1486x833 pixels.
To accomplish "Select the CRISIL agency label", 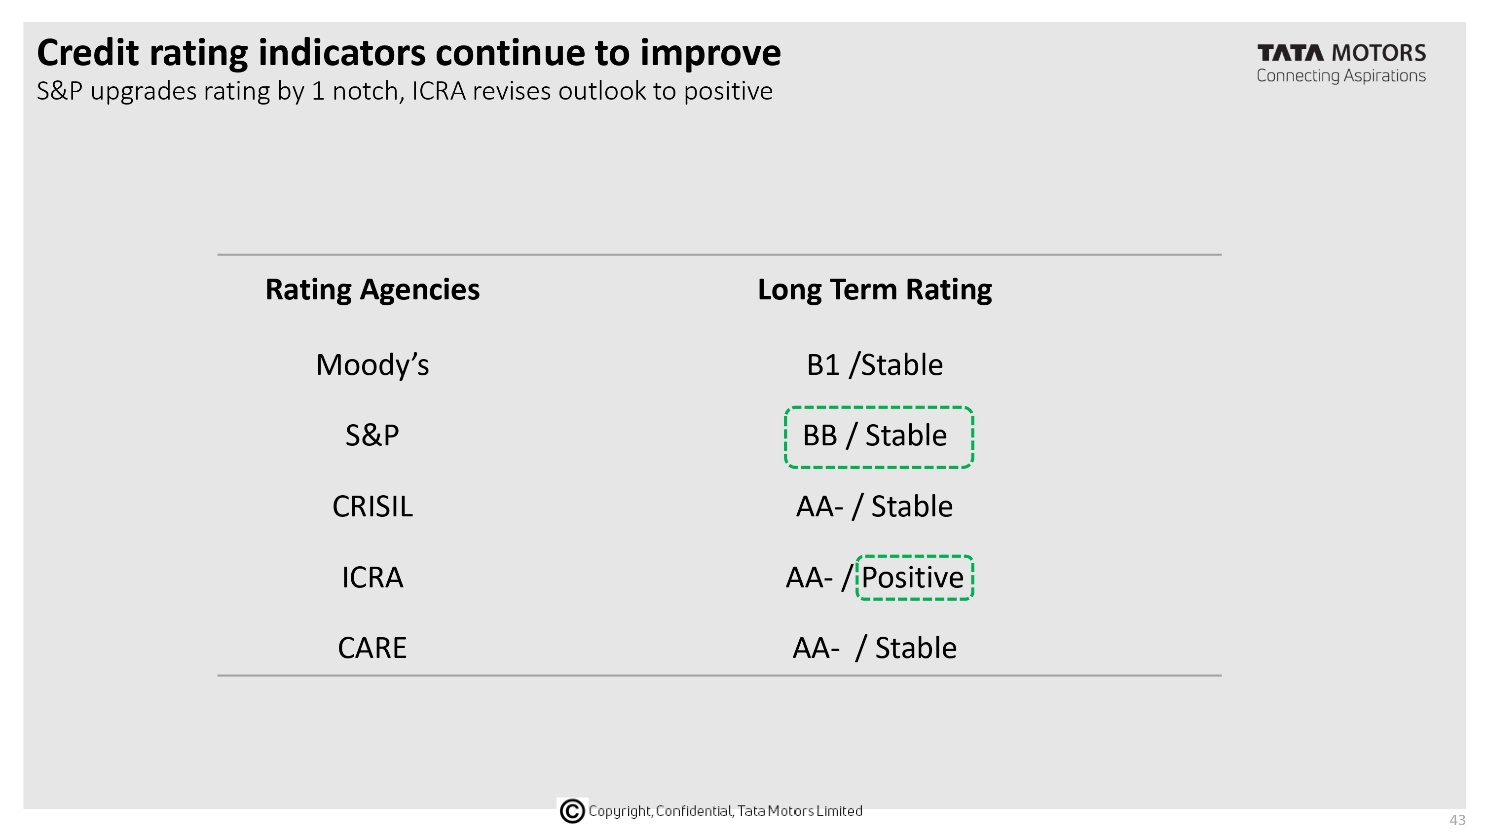I will tap(372, 506).
